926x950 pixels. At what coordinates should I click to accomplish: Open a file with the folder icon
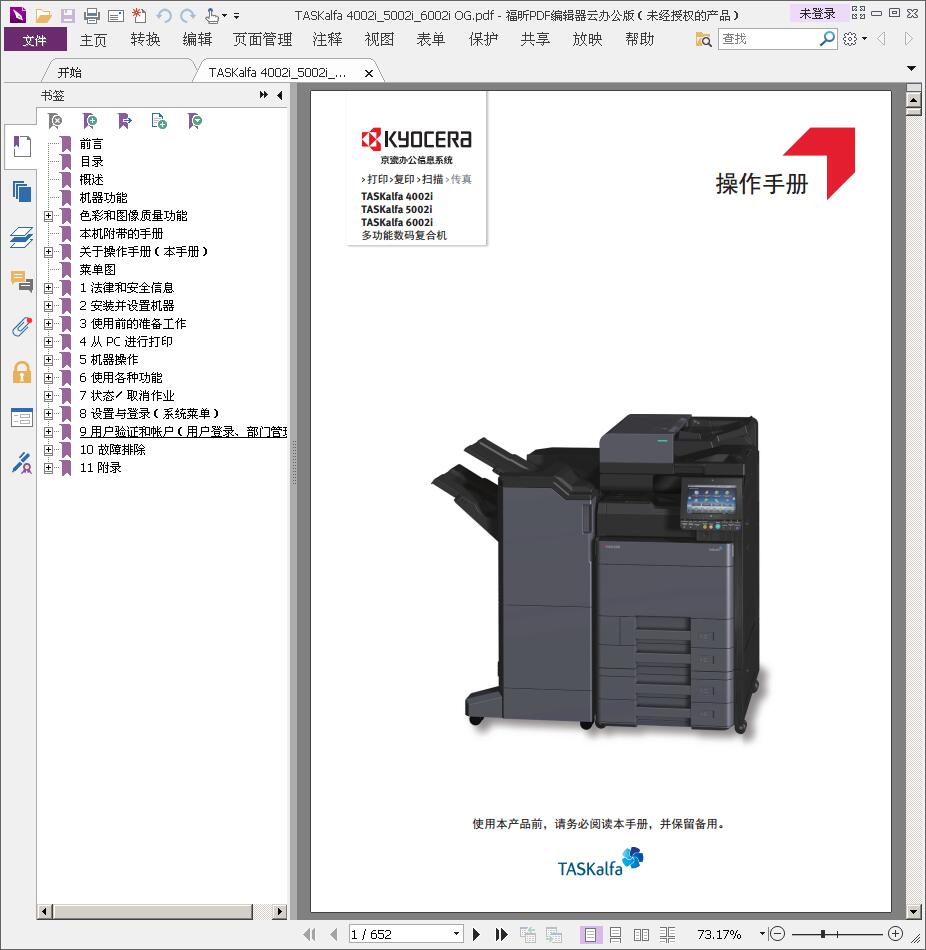[43, 15]
